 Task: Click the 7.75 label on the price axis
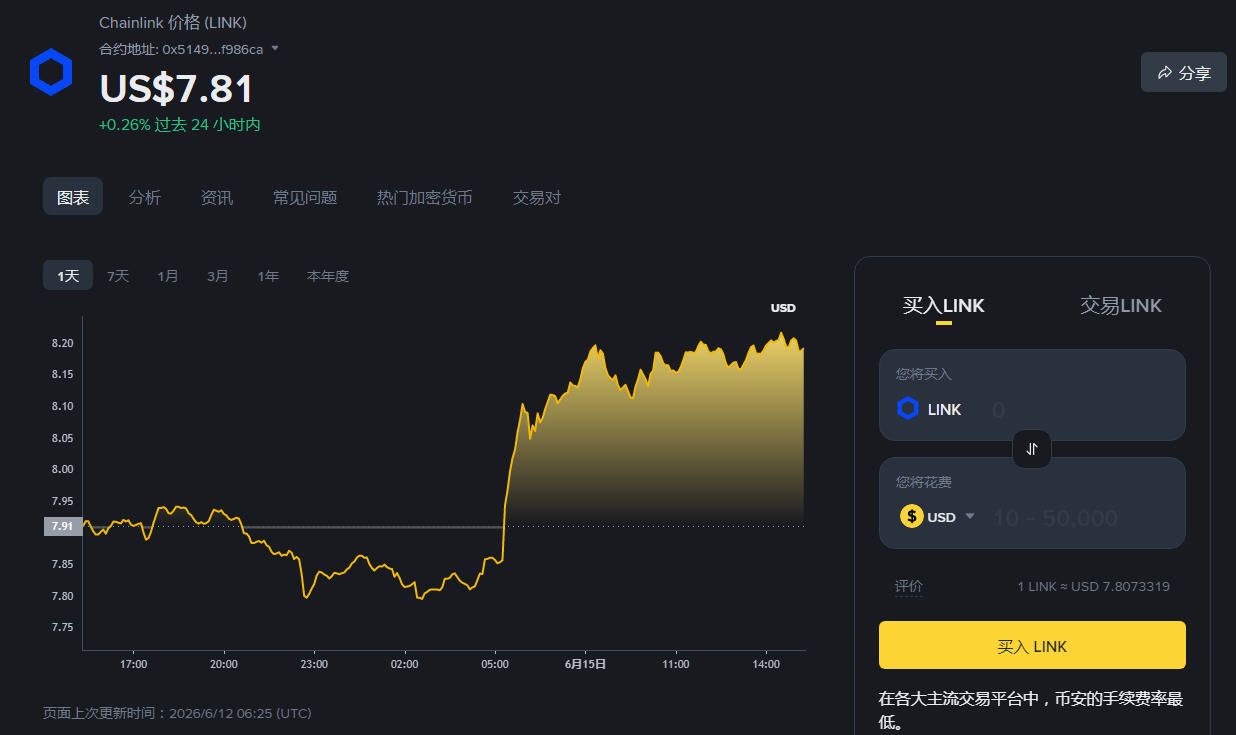(62, 627)
